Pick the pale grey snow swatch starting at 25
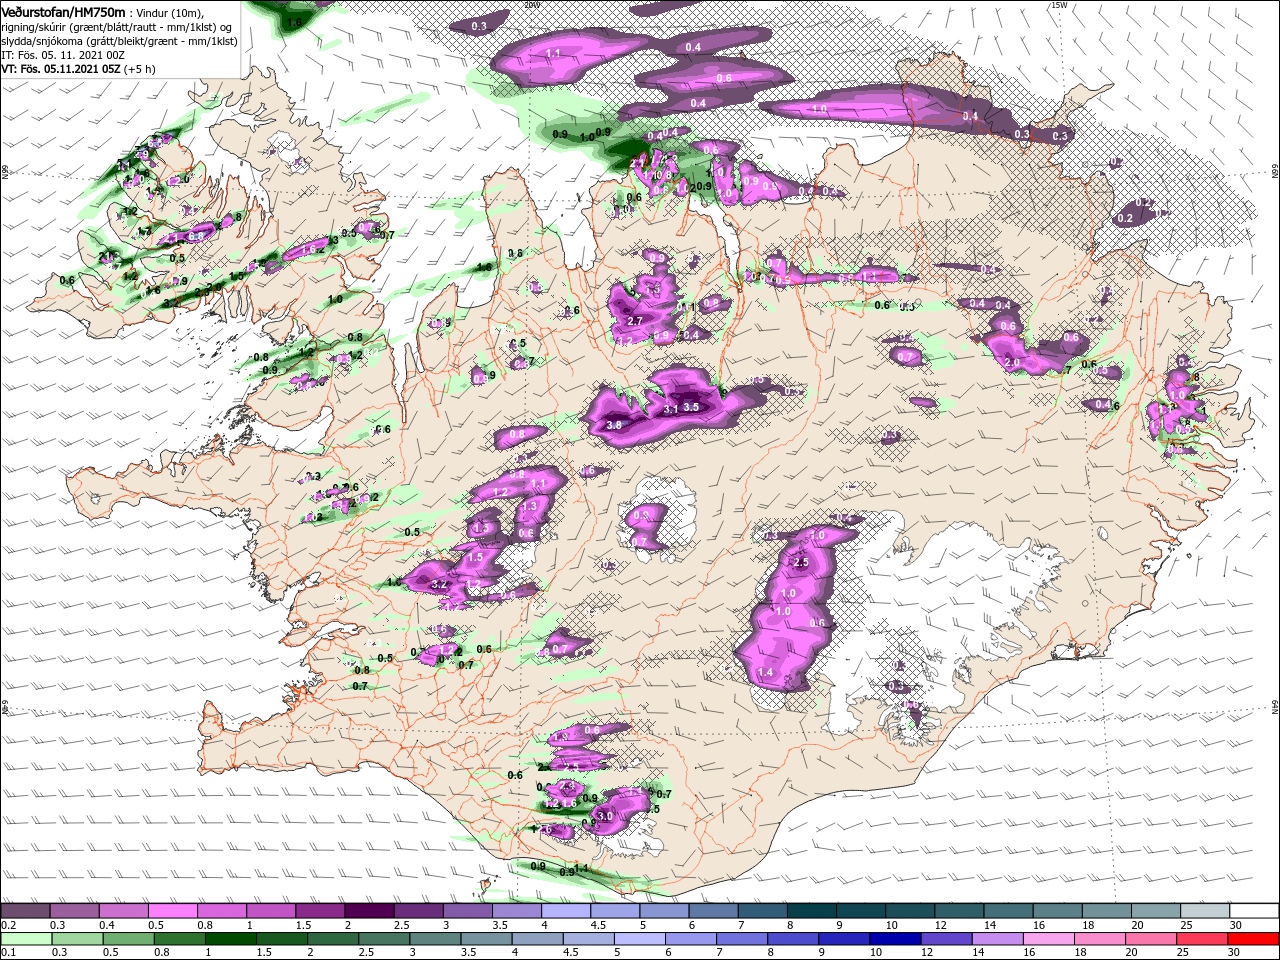Image resolution: width=1280 pixels, height=960 pixels. coord(1205,912)
